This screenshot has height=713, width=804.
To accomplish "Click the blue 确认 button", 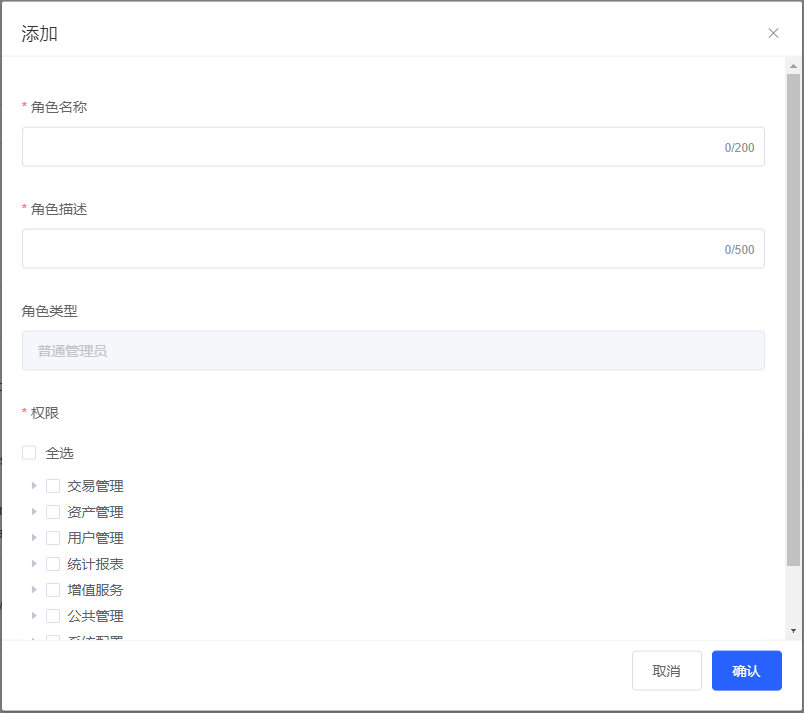I will 746,671.
